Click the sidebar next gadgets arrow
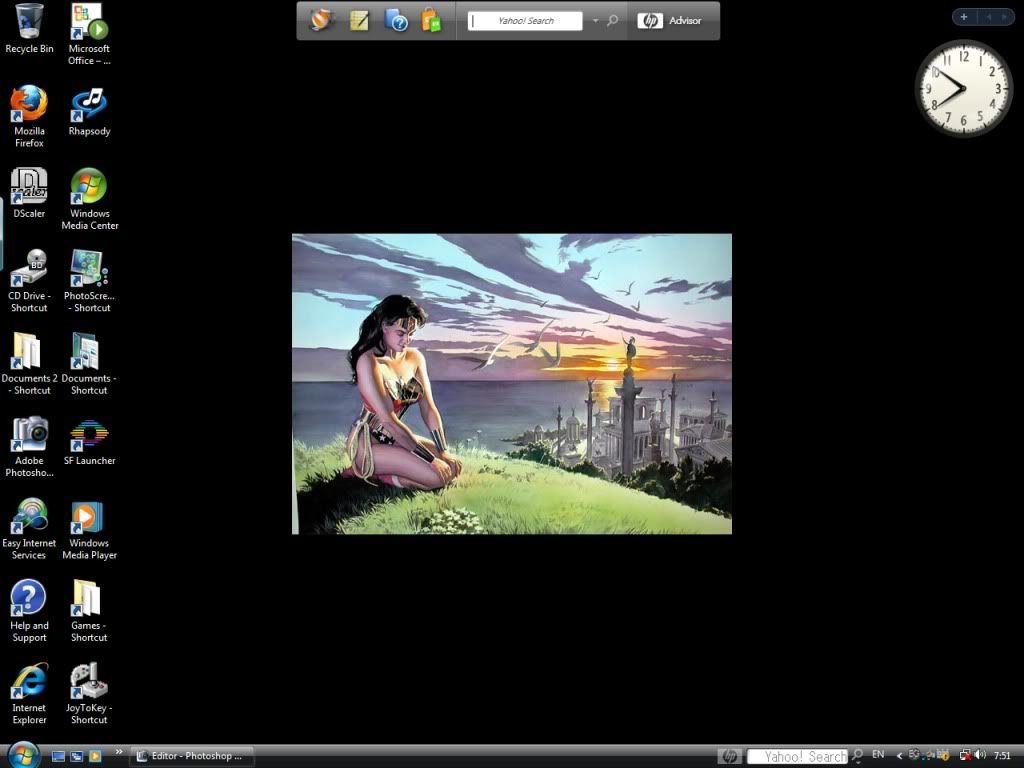Viewport: 1024px width, 768px height. click(x=1004, y=17)
